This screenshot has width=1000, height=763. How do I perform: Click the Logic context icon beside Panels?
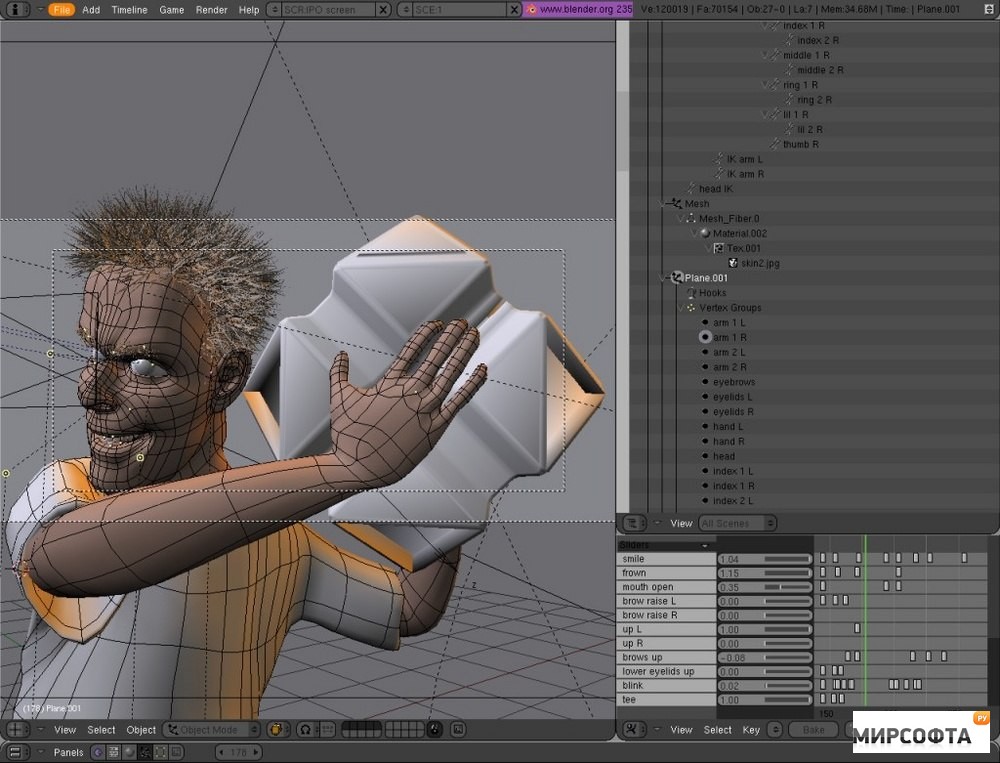pyautogui.click(x=98, y=753)
